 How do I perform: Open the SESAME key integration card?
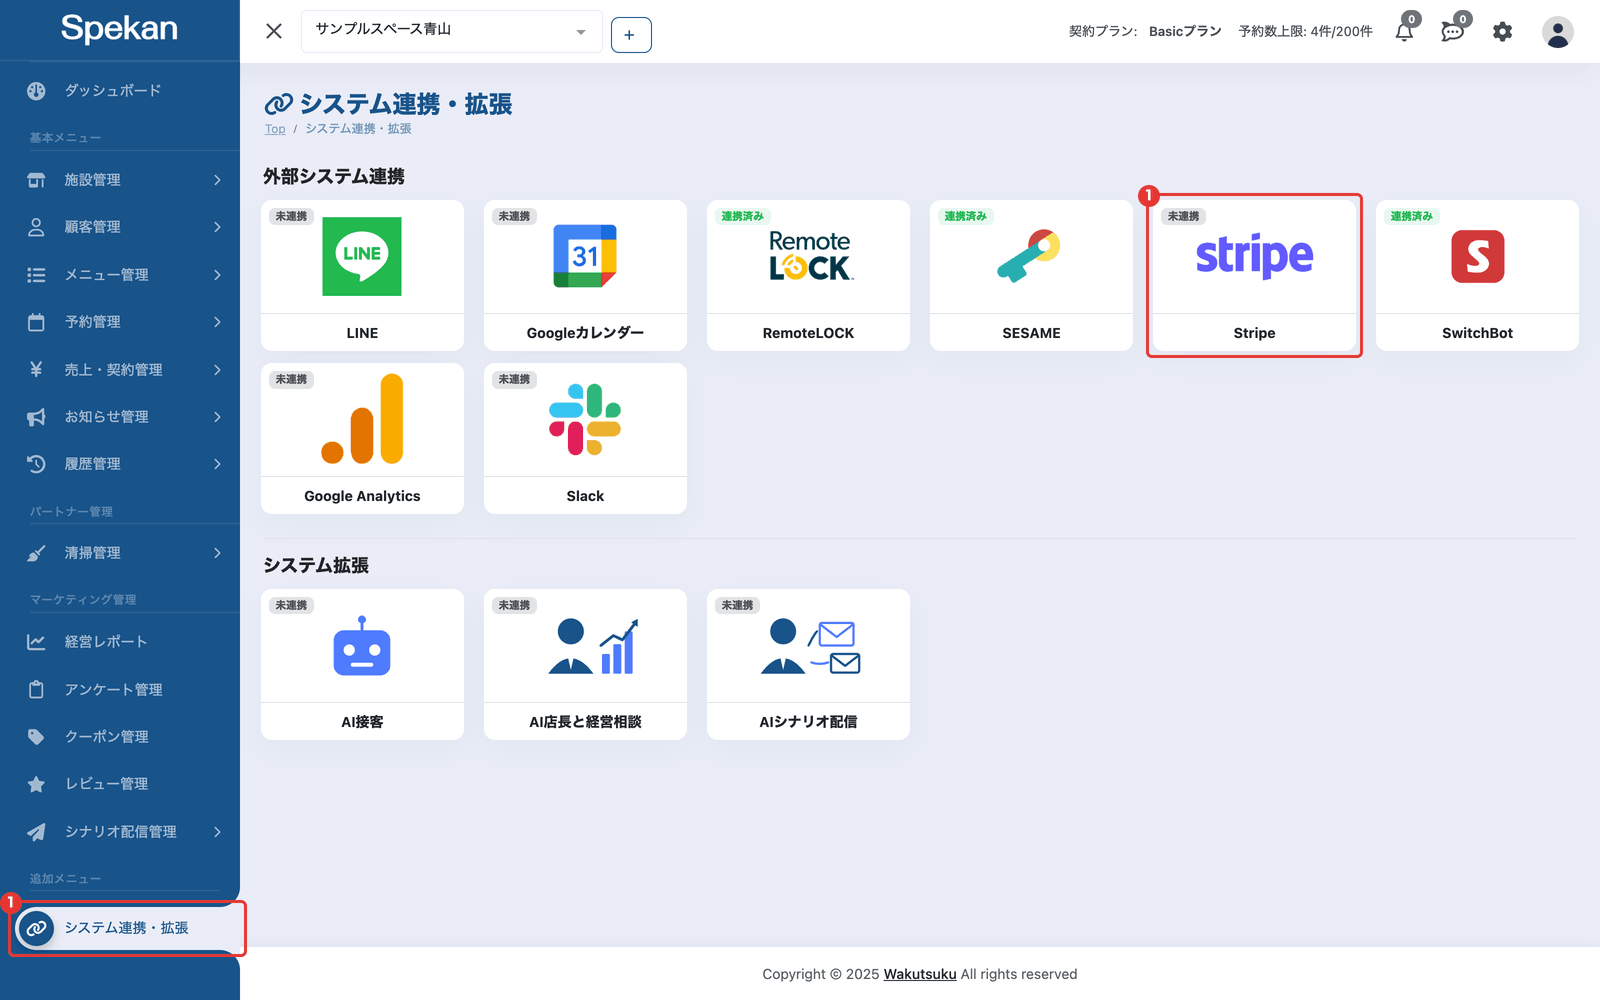1031,275
